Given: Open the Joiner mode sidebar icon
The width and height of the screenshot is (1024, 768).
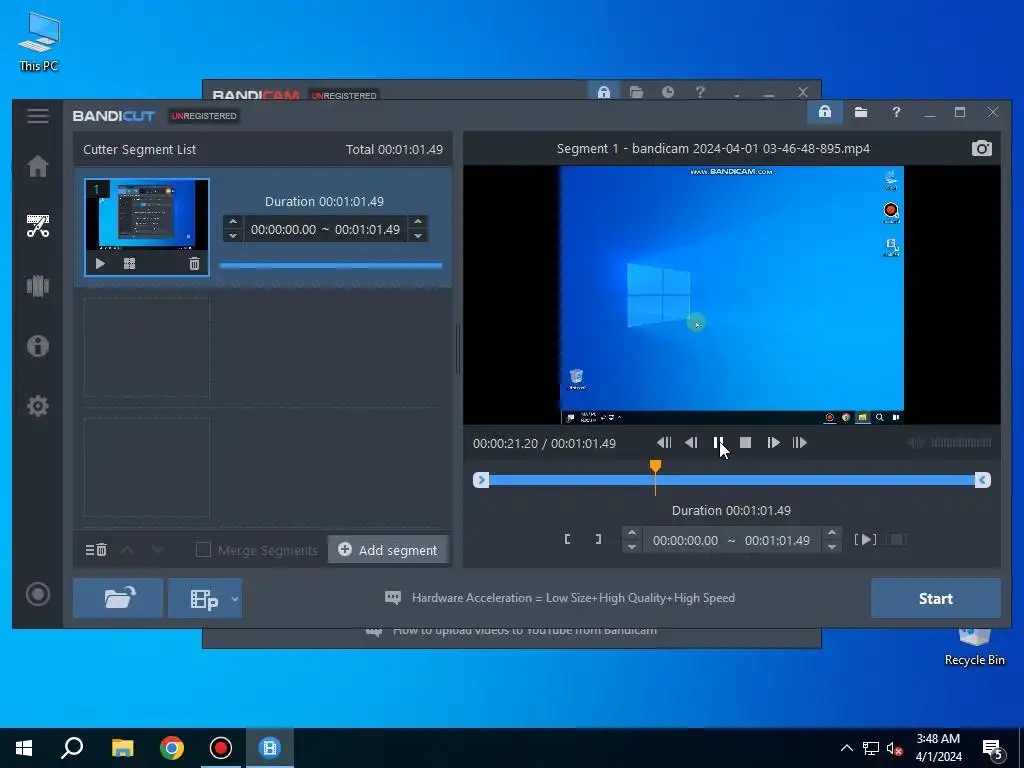Looking at the screenshot, I should 38,286.
